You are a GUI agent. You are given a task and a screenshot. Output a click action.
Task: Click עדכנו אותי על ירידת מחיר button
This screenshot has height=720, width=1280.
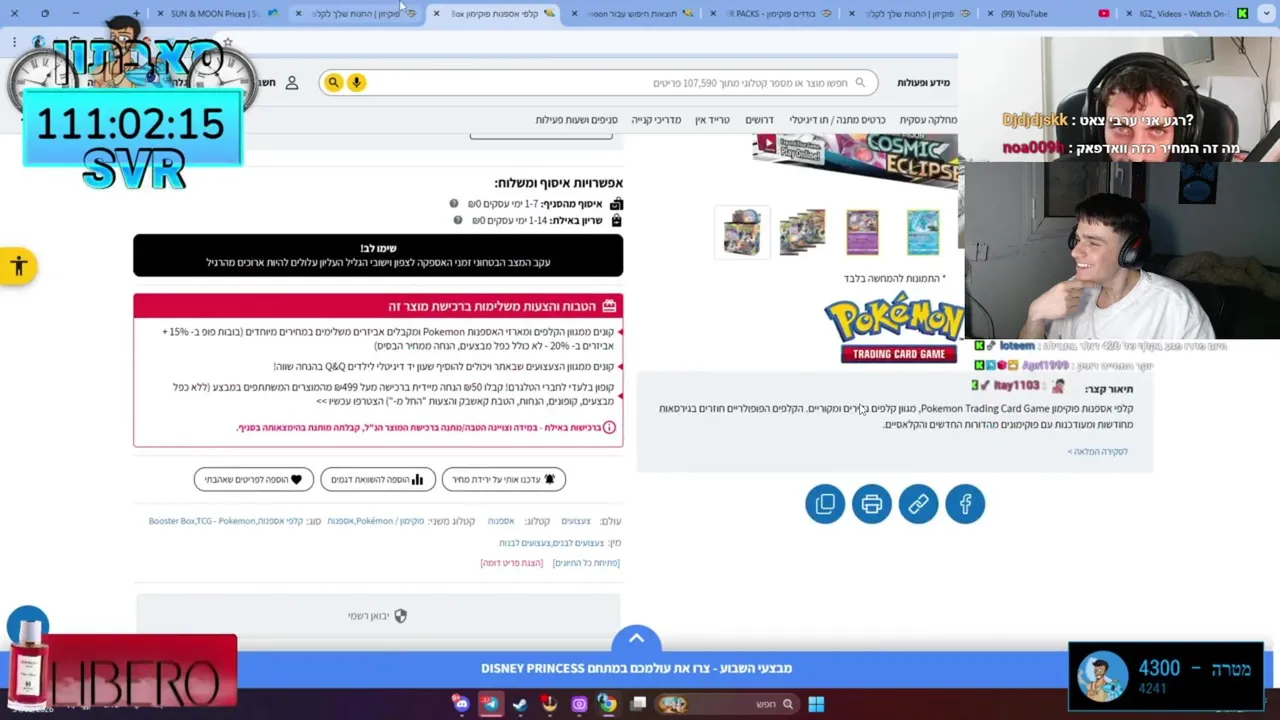(x=504, y=480)
